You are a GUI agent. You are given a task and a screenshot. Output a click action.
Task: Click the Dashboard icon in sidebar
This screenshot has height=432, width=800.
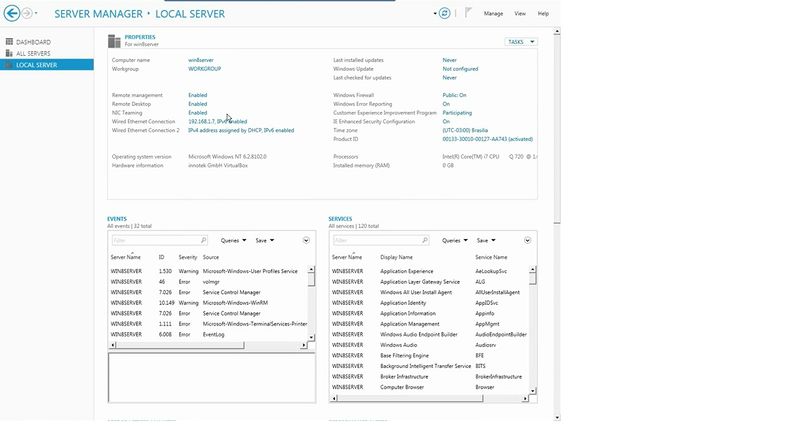click(x=9, y=42)
